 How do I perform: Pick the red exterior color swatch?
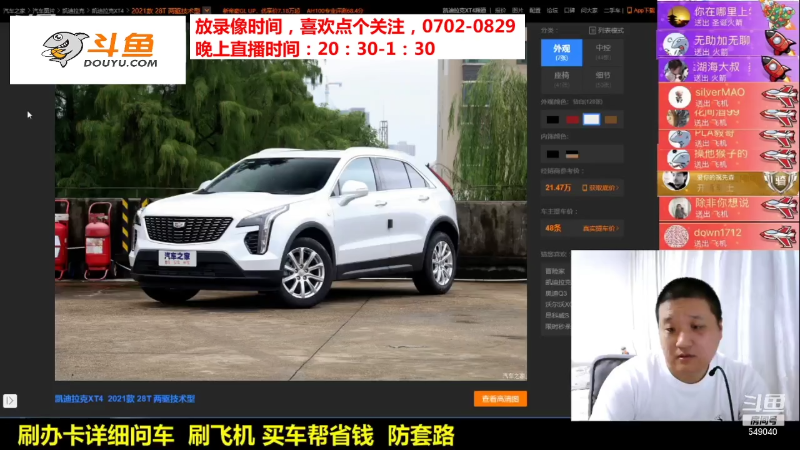572,119
